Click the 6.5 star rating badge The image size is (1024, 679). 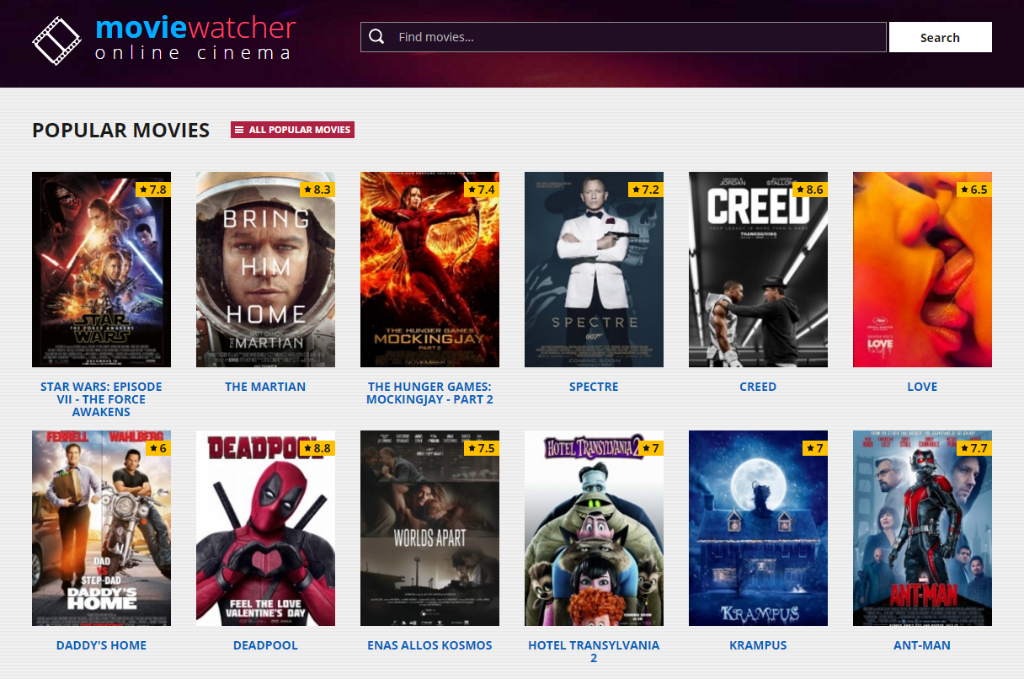[974, 189]
